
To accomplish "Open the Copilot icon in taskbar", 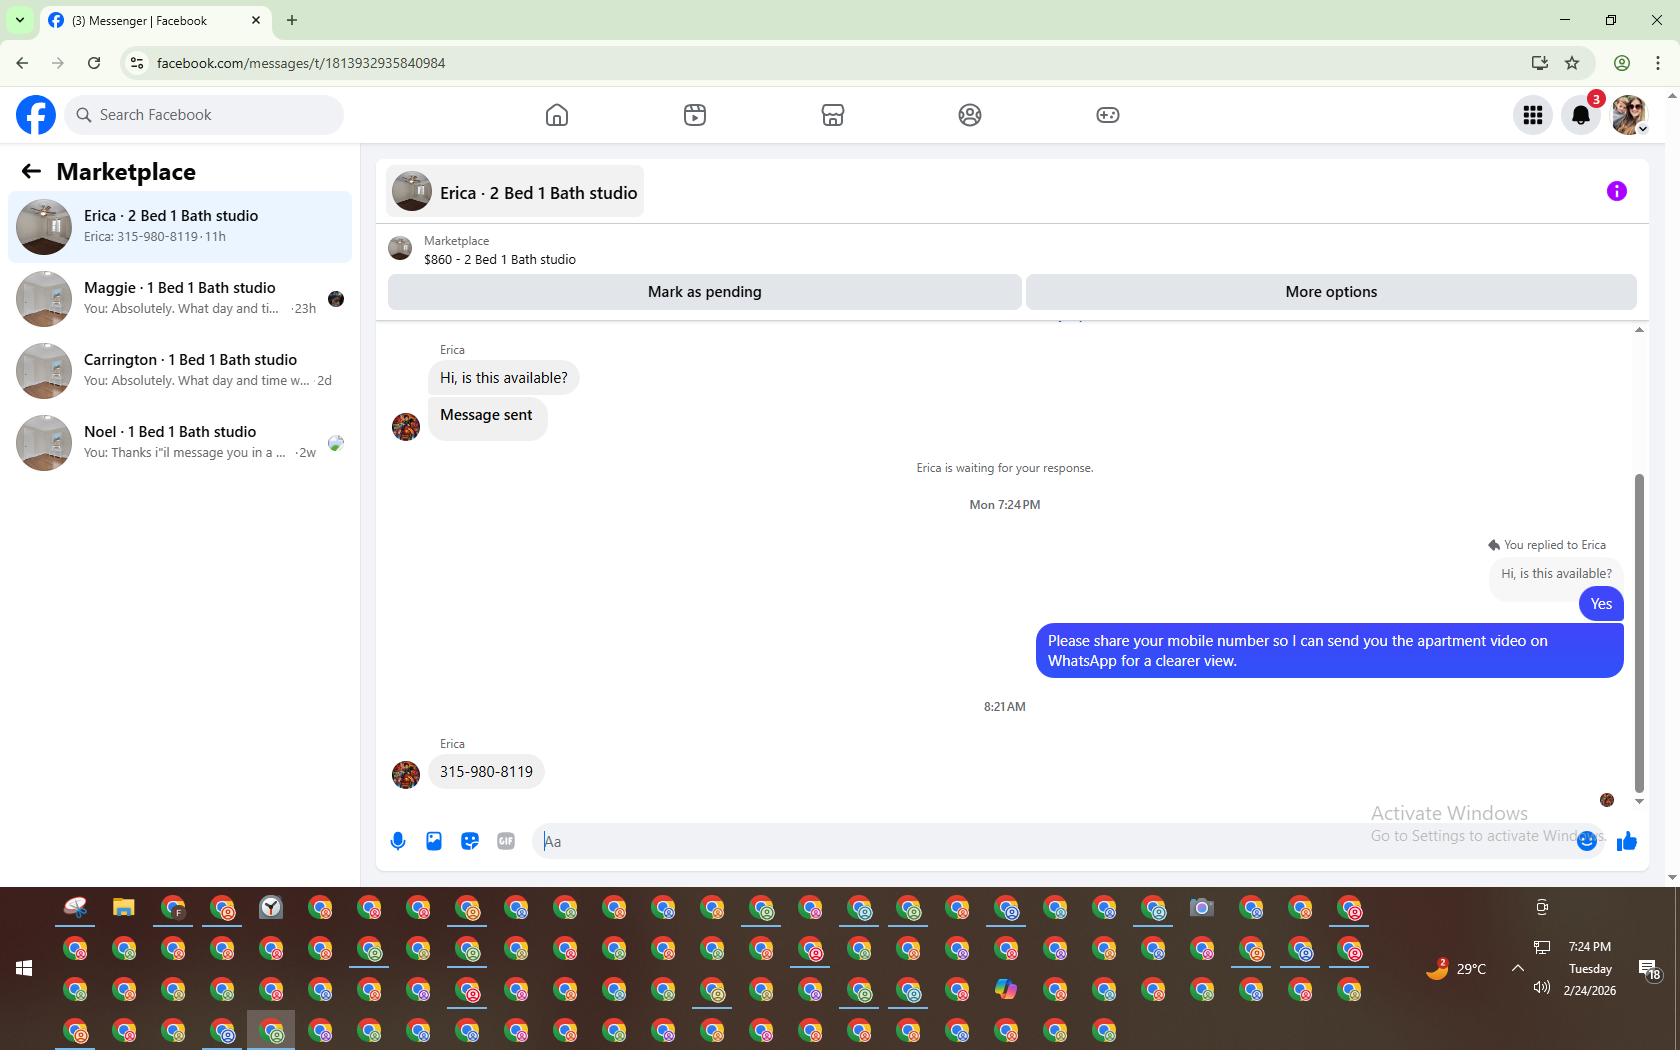I will click(1006, 990).
